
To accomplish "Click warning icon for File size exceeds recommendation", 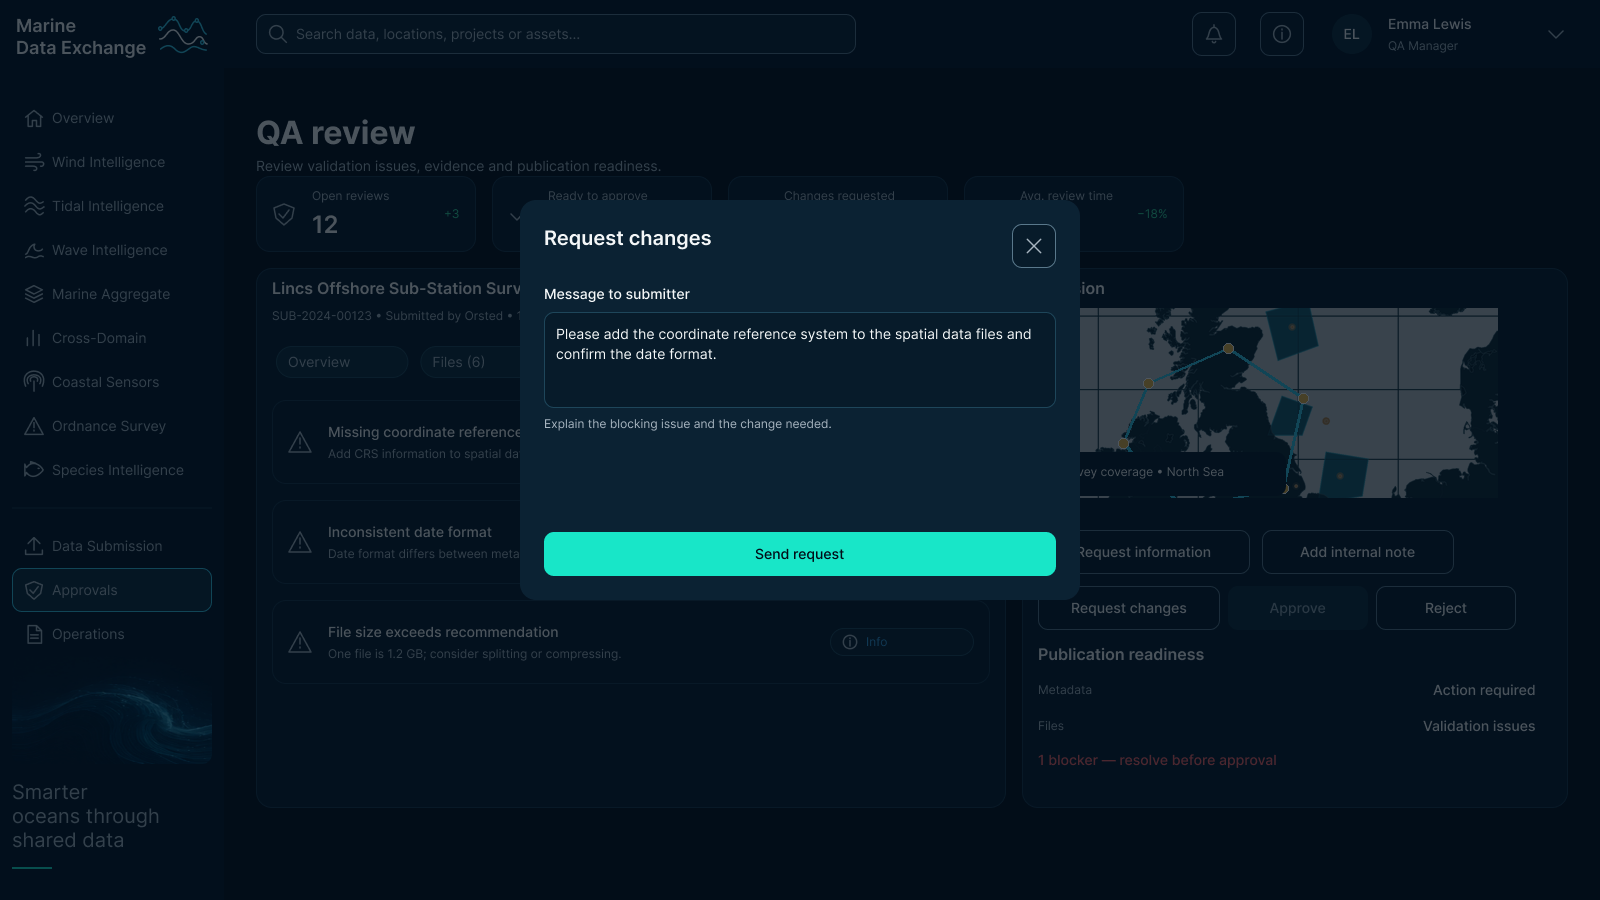I will (300, 642).
